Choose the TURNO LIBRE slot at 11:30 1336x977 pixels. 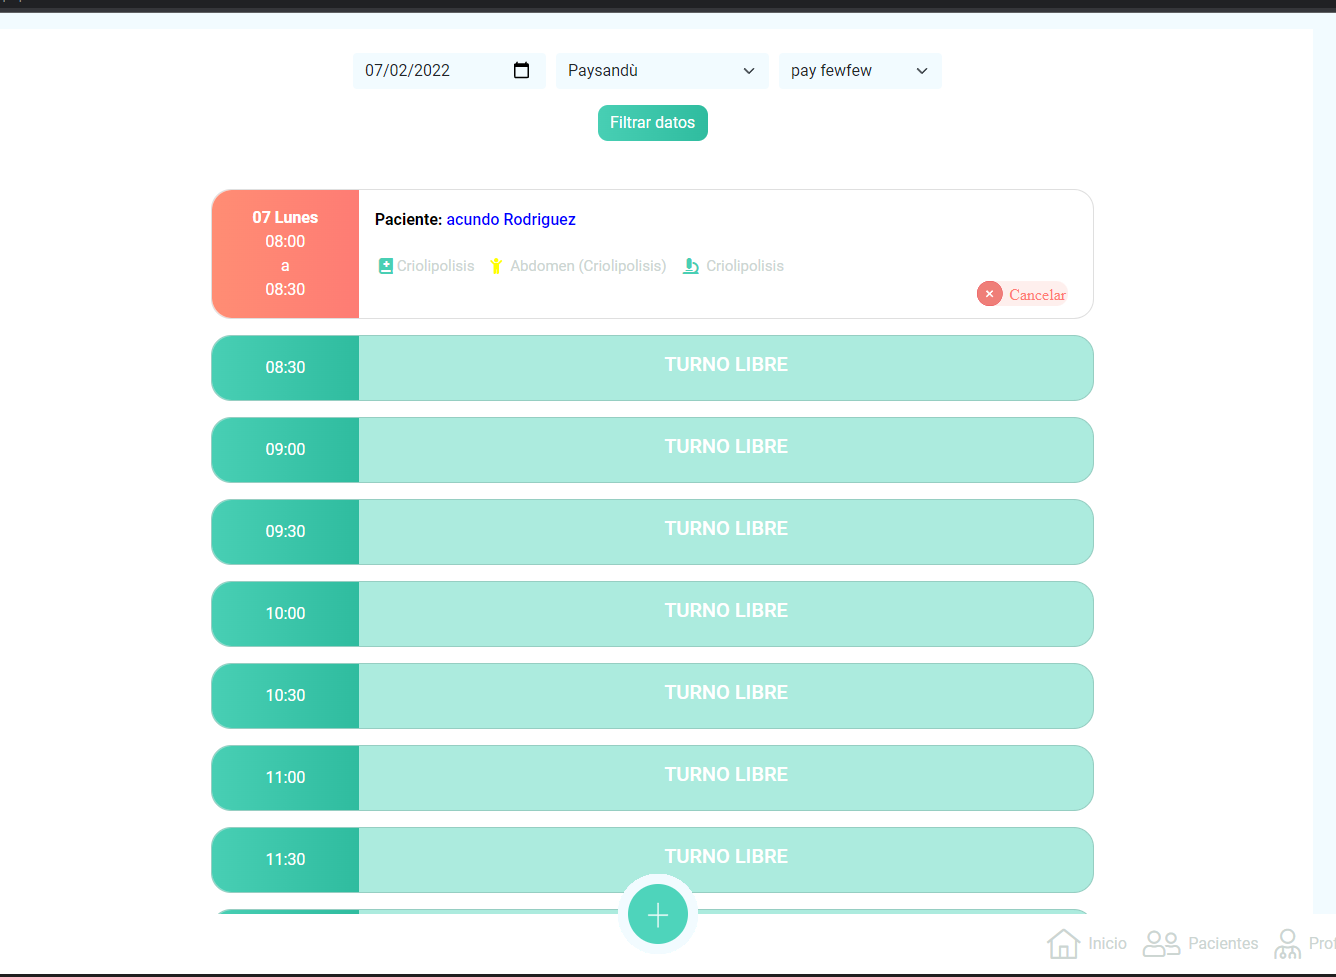726,860
